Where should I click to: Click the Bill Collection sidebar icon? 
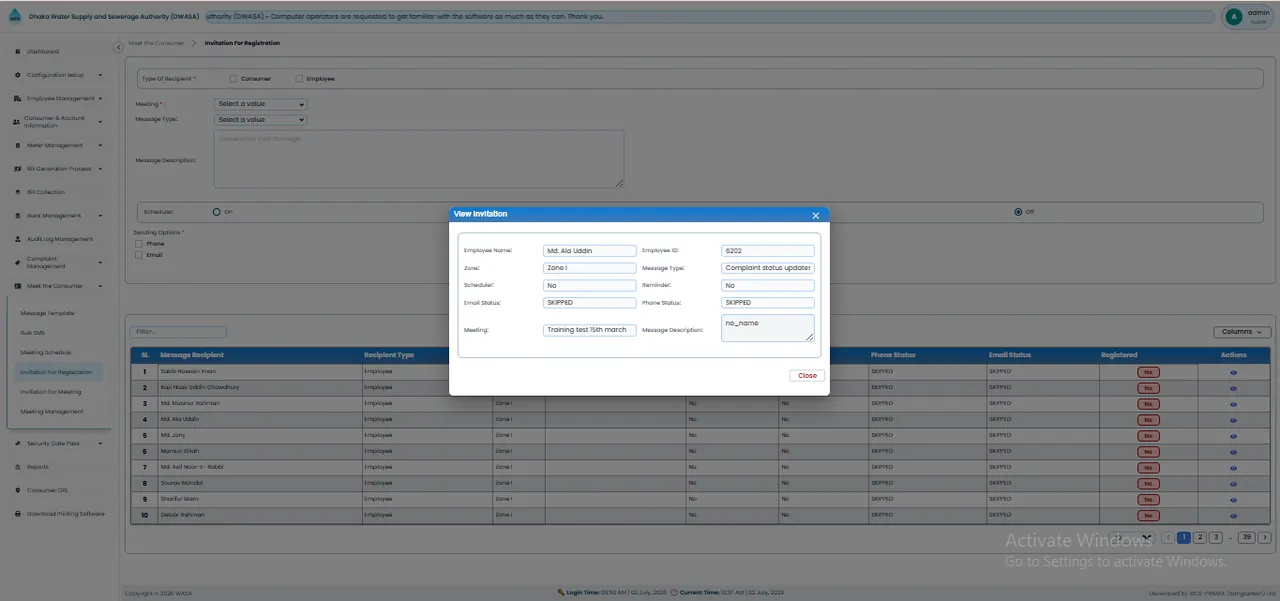(x=18, y=192)
